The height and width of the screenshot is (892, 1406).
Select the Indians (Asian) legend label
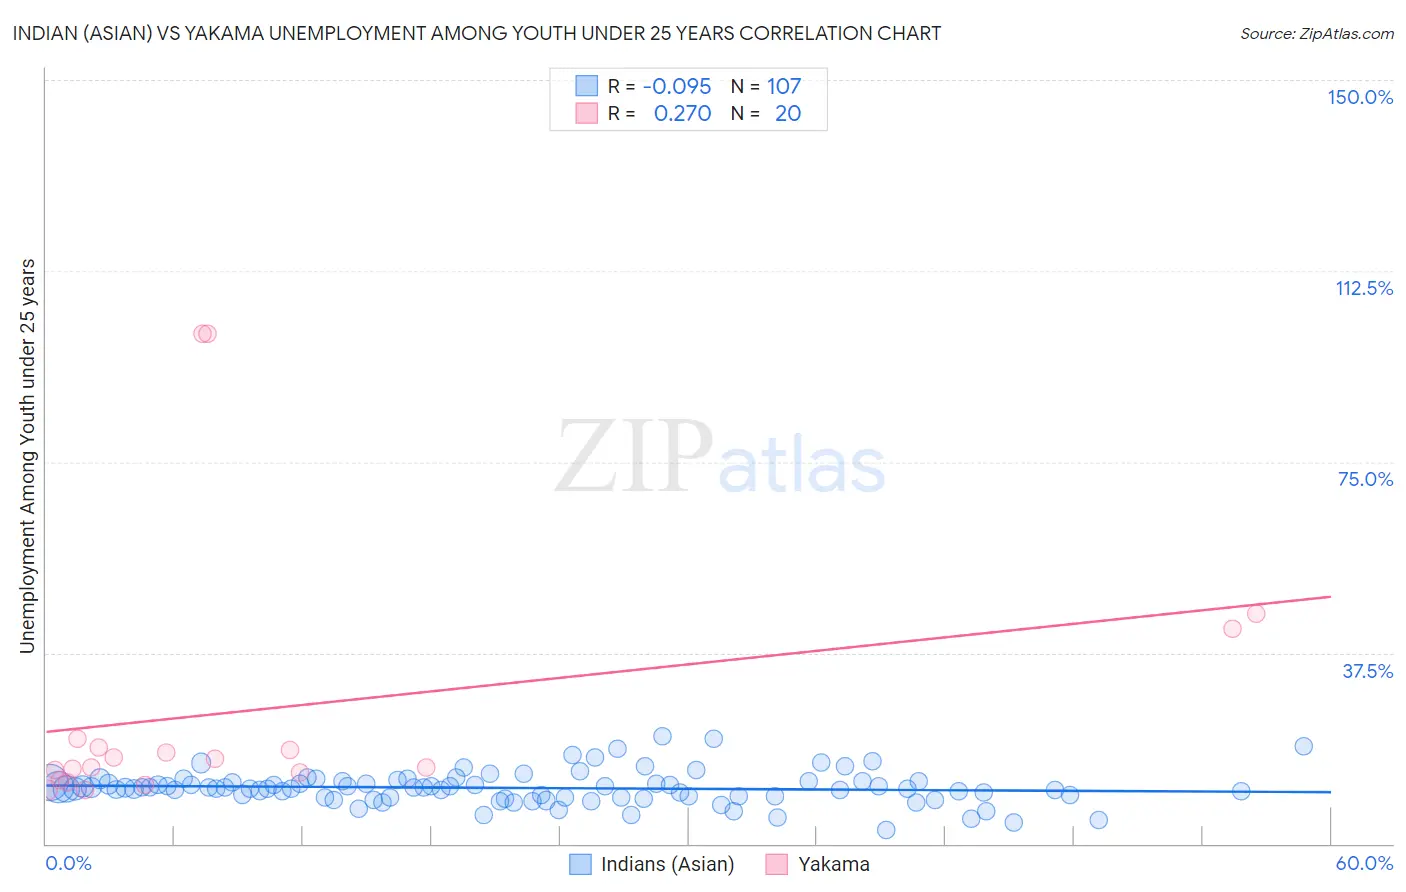click(x=667, y=864)
